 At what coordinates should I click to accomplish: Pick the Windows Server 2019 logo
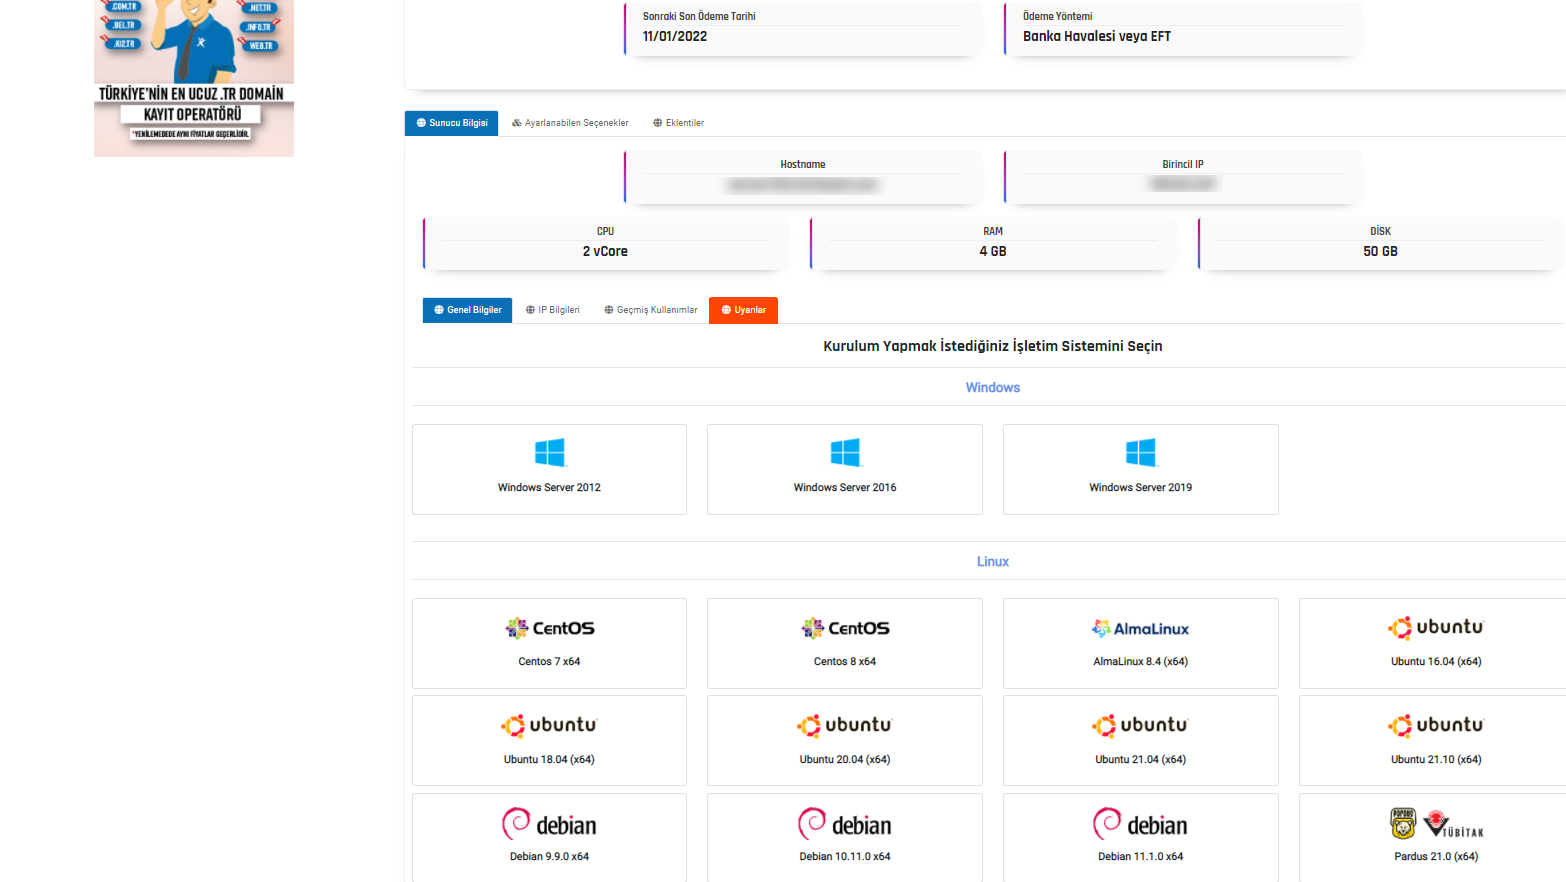[x=1140, y=452]
